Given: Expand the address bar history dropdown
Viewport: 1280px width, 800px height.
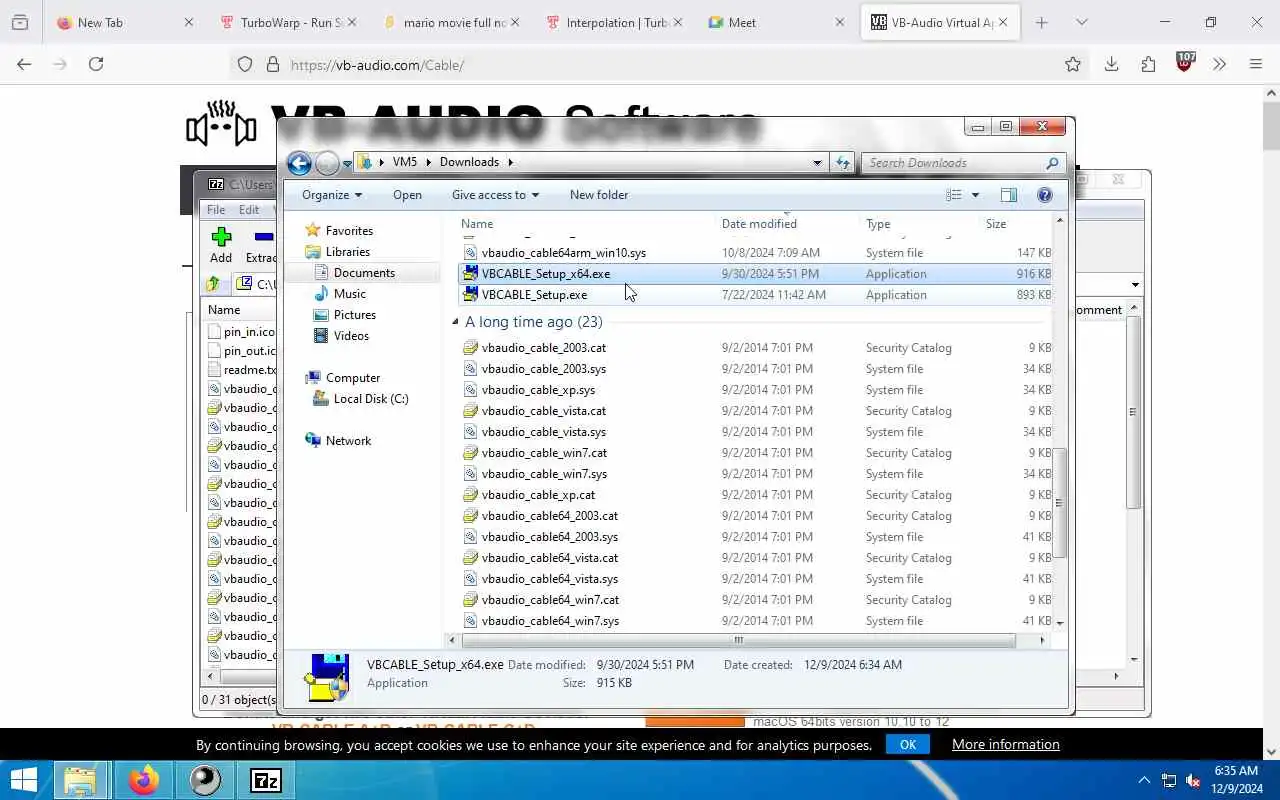Looking at the screenshot, I should point(817,162).
